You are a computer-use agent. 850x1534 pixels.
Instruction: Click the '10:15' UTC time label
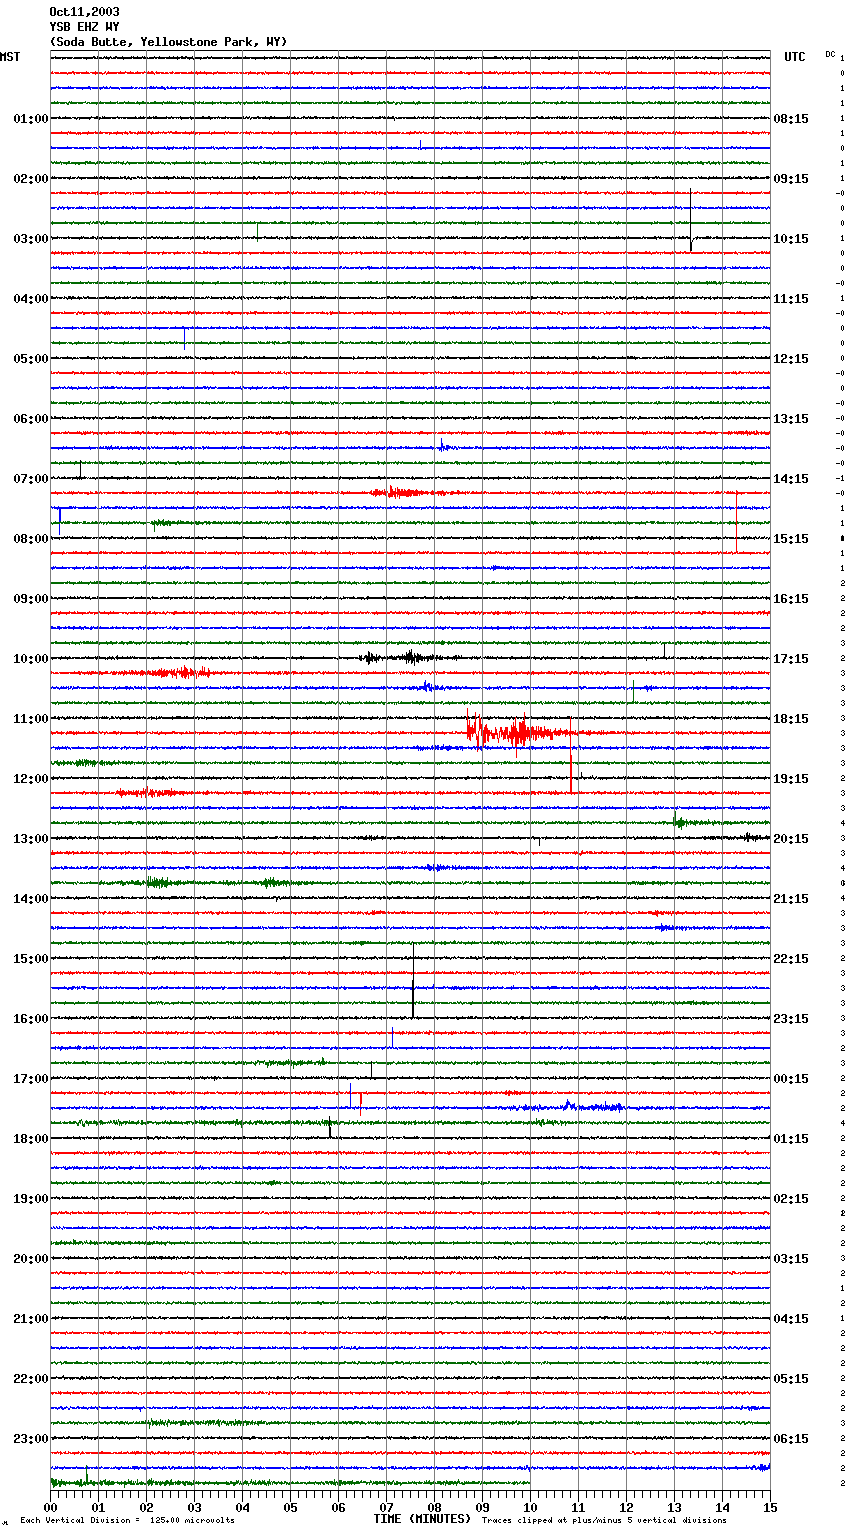pyautogui.click(x=791, y=239)
